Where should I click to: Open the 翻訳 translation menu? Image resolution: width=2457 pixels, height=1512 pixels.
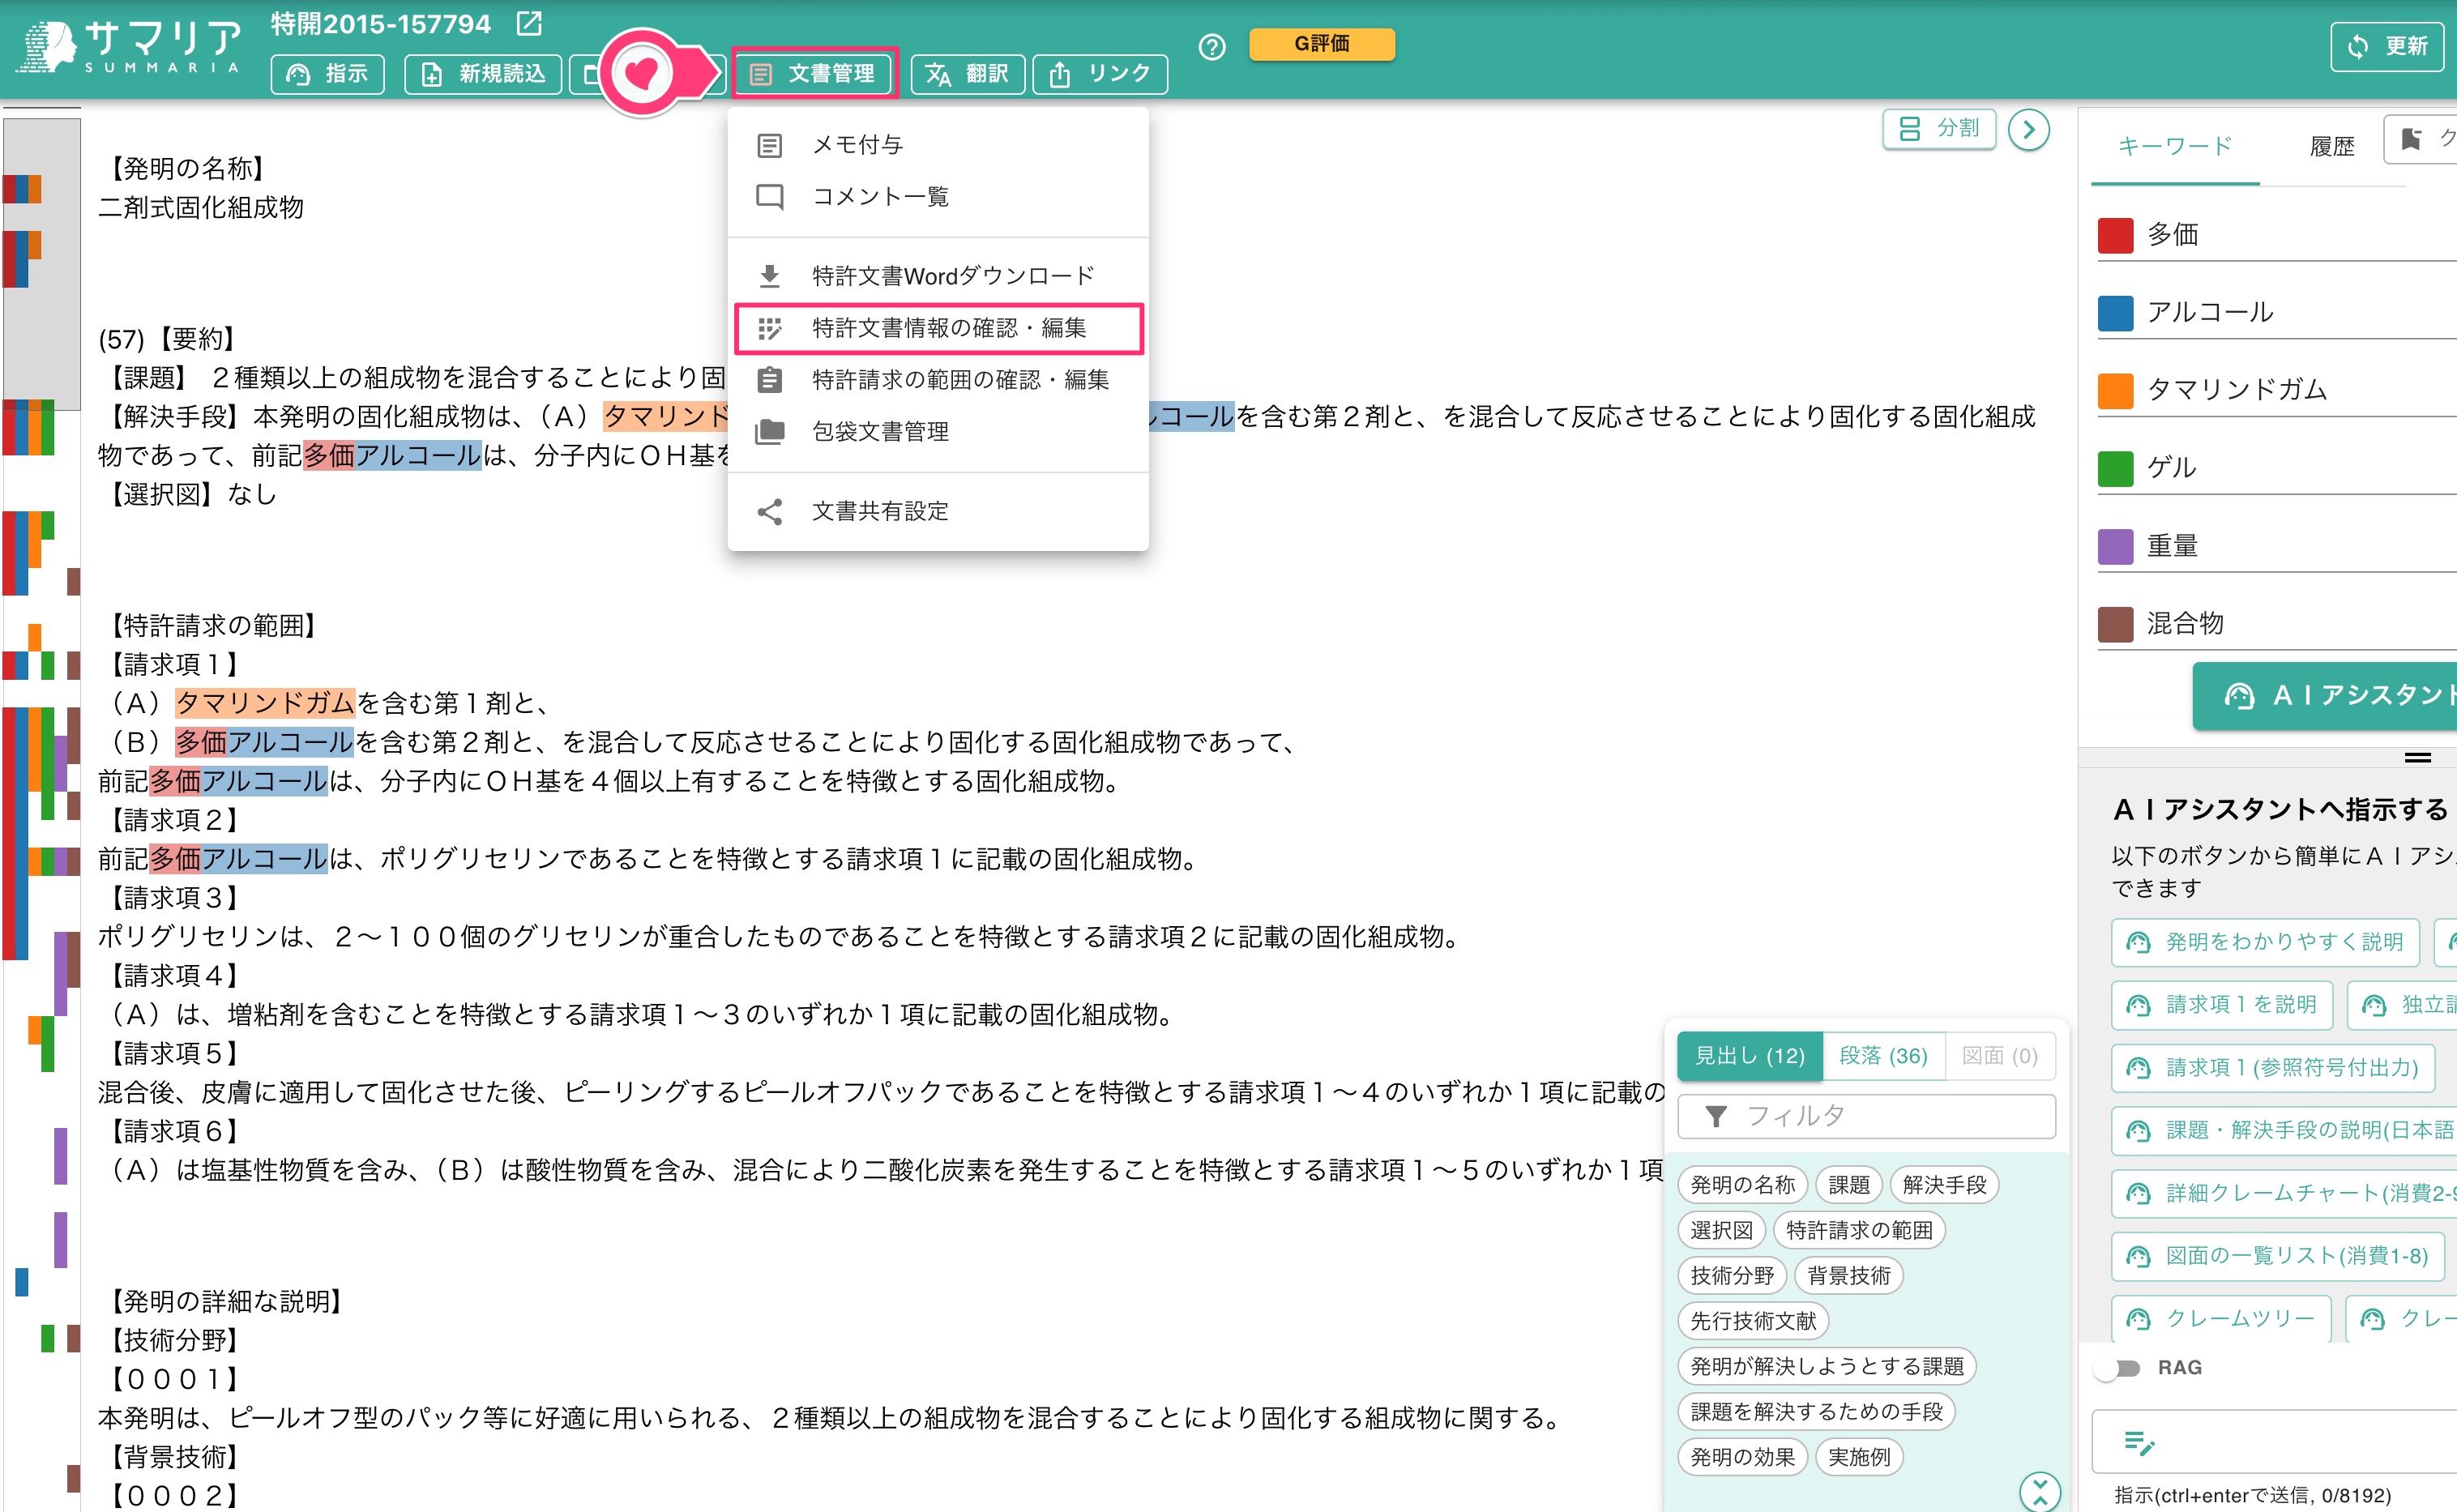967,73
